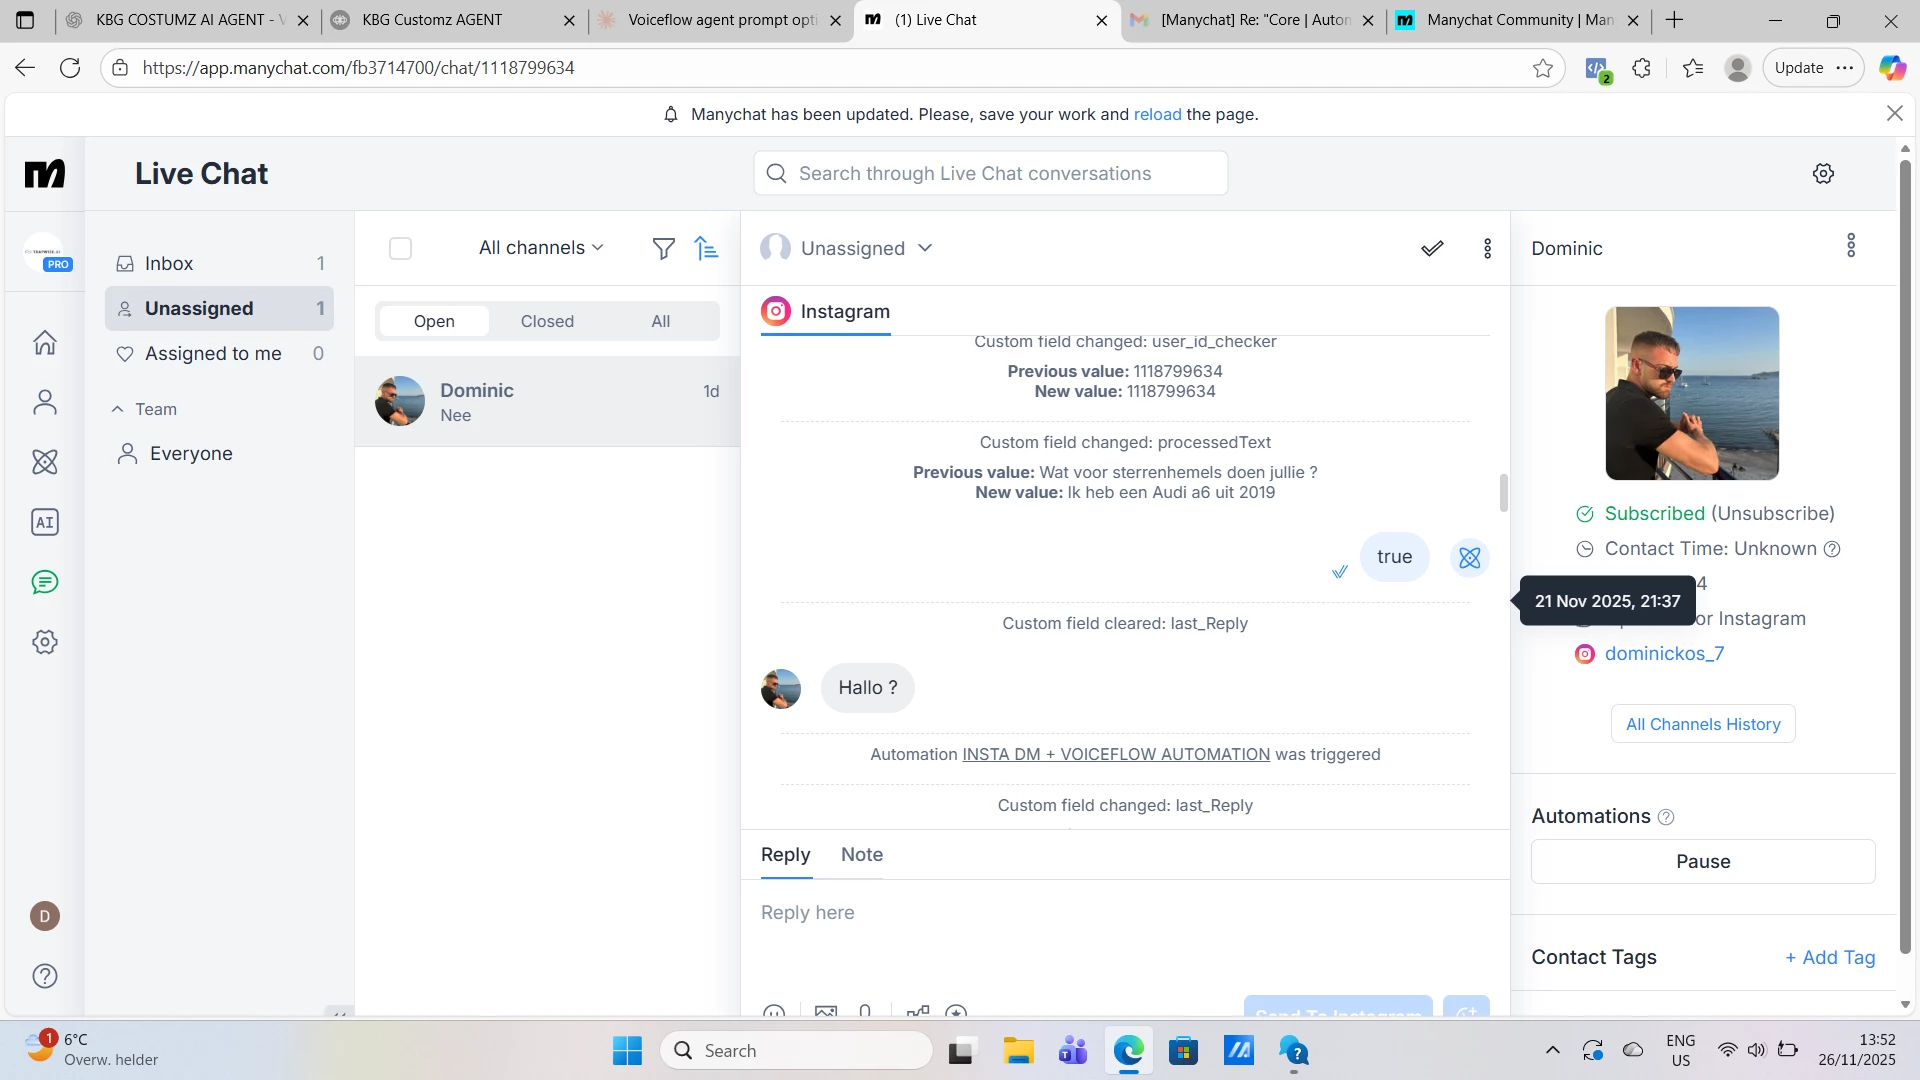This screenshot has width=1920, height=1080.
Task: Open Contacts from the sidebar person icon
Action: 45,402
